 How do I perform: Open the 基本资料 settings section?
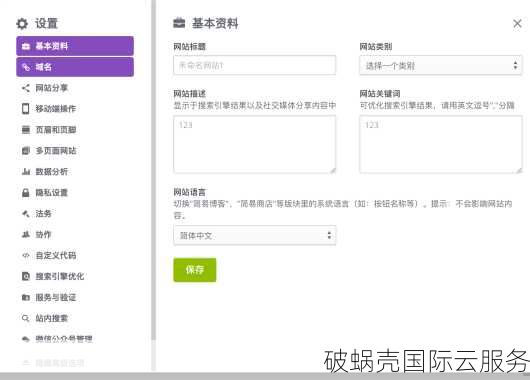(75, 46)
